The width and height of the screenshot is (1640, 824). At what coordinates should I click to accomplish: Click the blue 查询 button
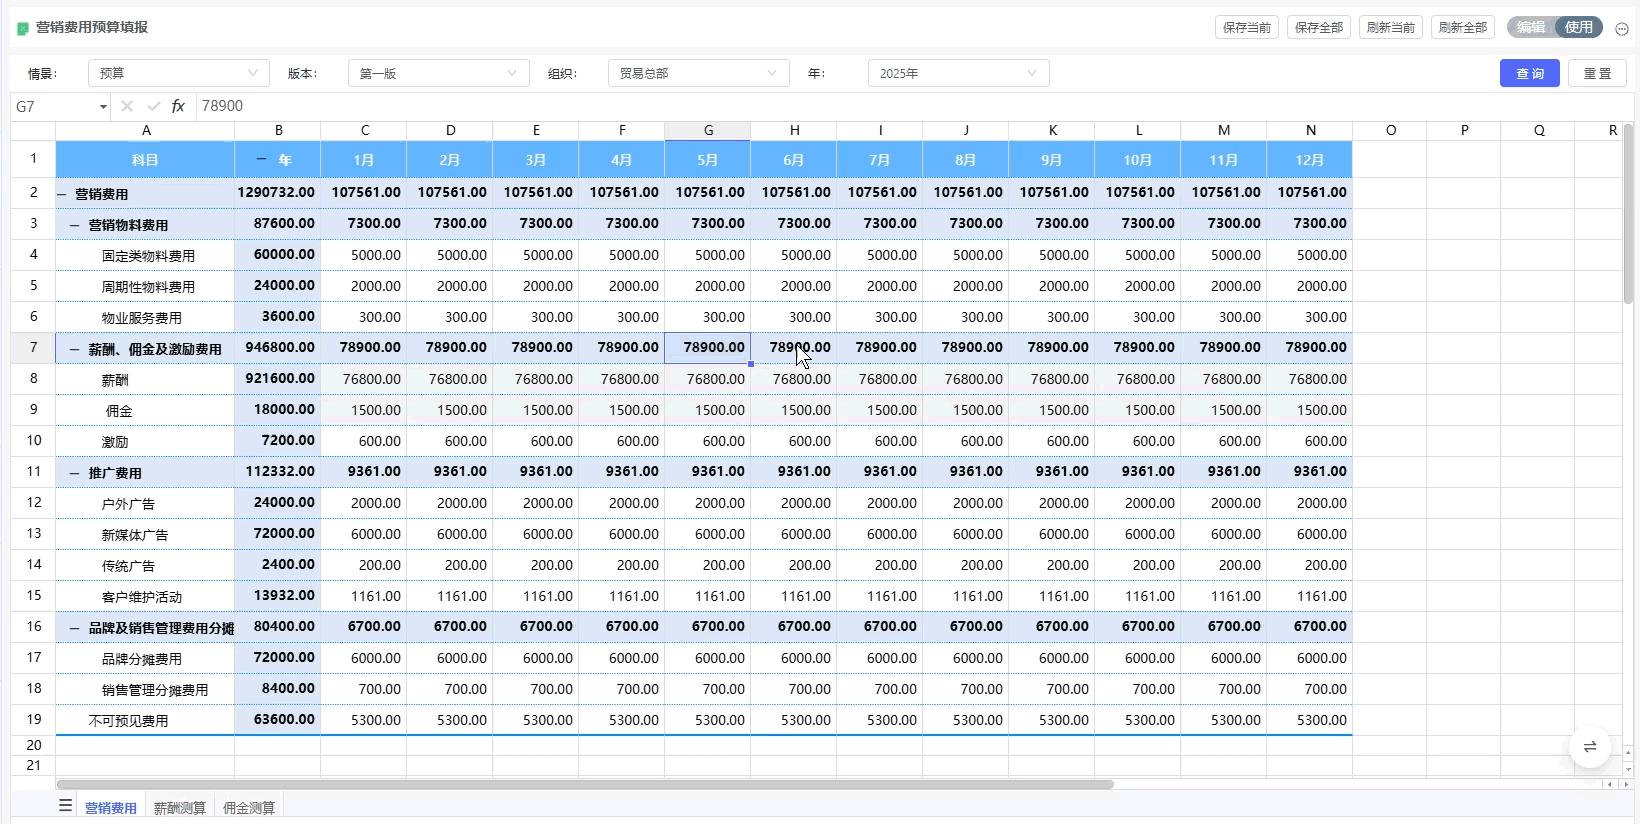1530,73
